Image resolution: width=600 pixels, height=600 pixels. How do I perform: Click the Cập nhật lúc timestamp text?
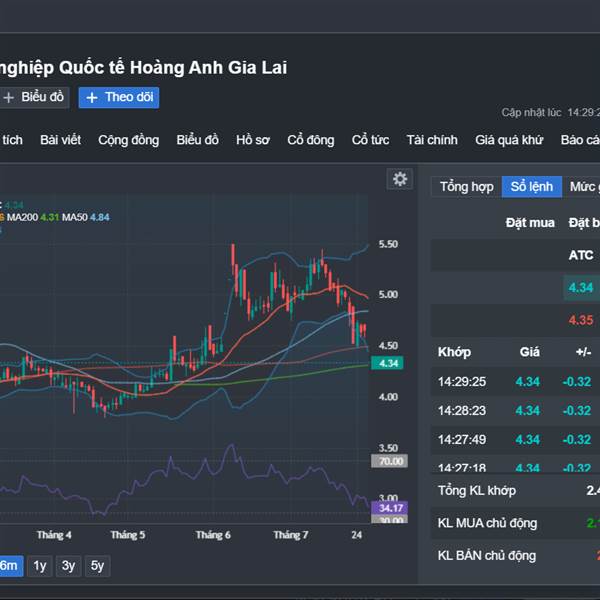[551, 112]
